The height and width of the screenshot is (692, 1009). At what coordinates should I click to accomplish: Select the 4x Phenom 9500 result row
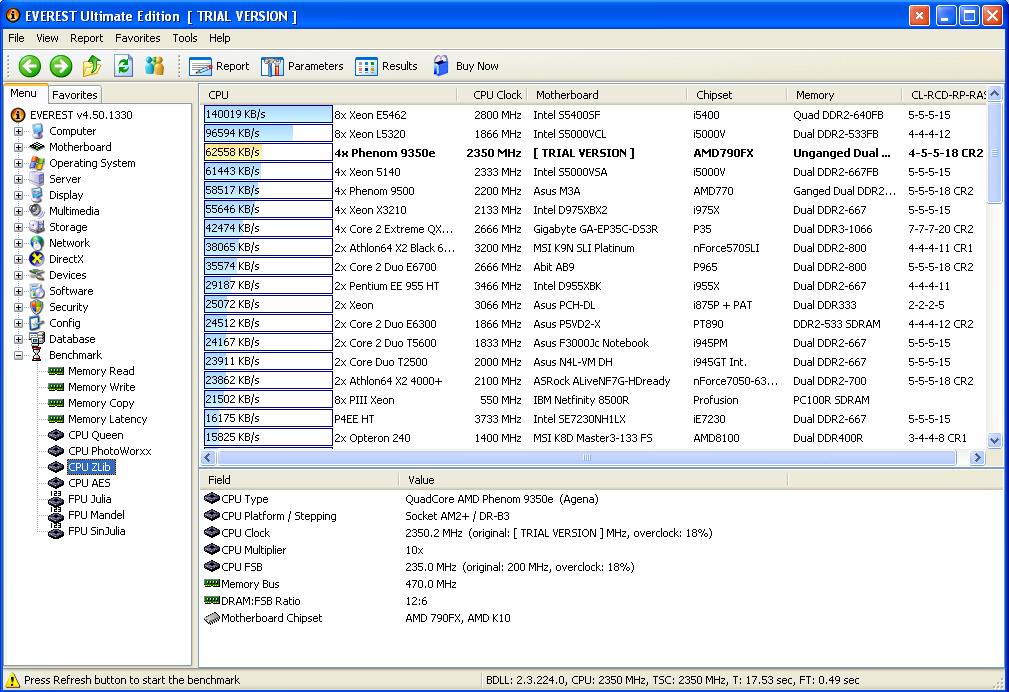click(595, 191)
